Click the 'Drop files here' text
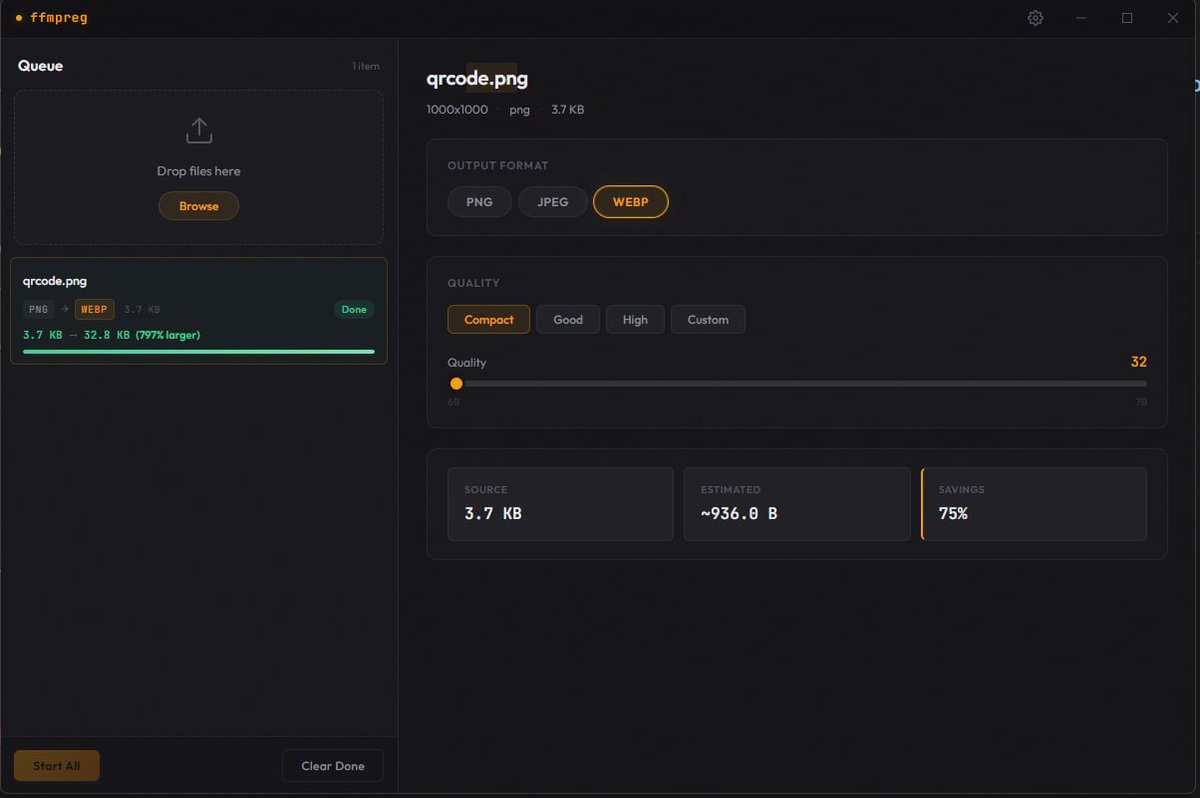This screenshot has width=1200, height=798. (x=199, y=171)
